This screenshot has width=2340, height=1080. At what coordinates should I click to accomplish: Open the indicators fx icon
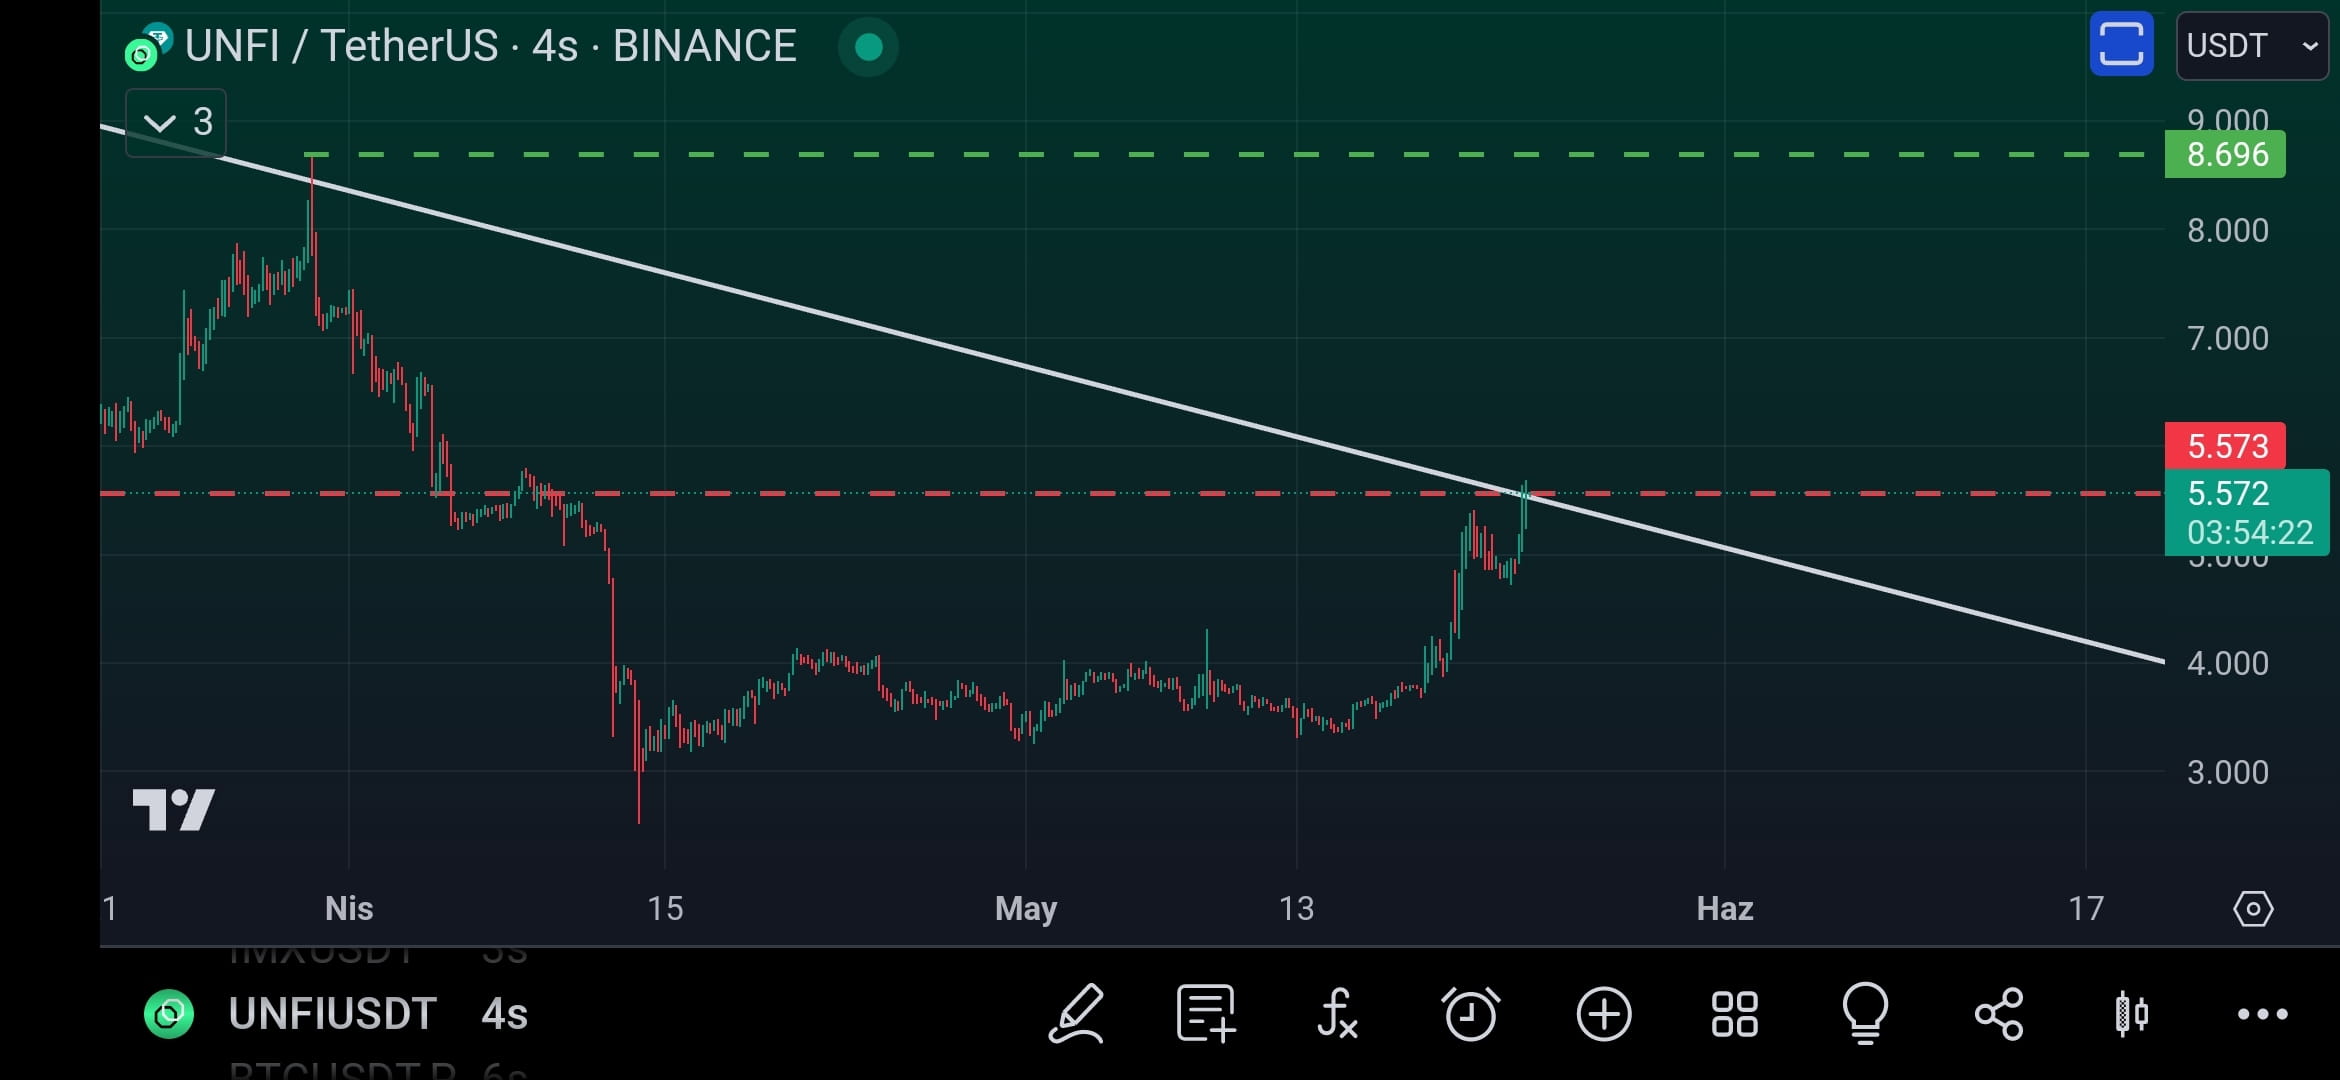point(1337,1014)
